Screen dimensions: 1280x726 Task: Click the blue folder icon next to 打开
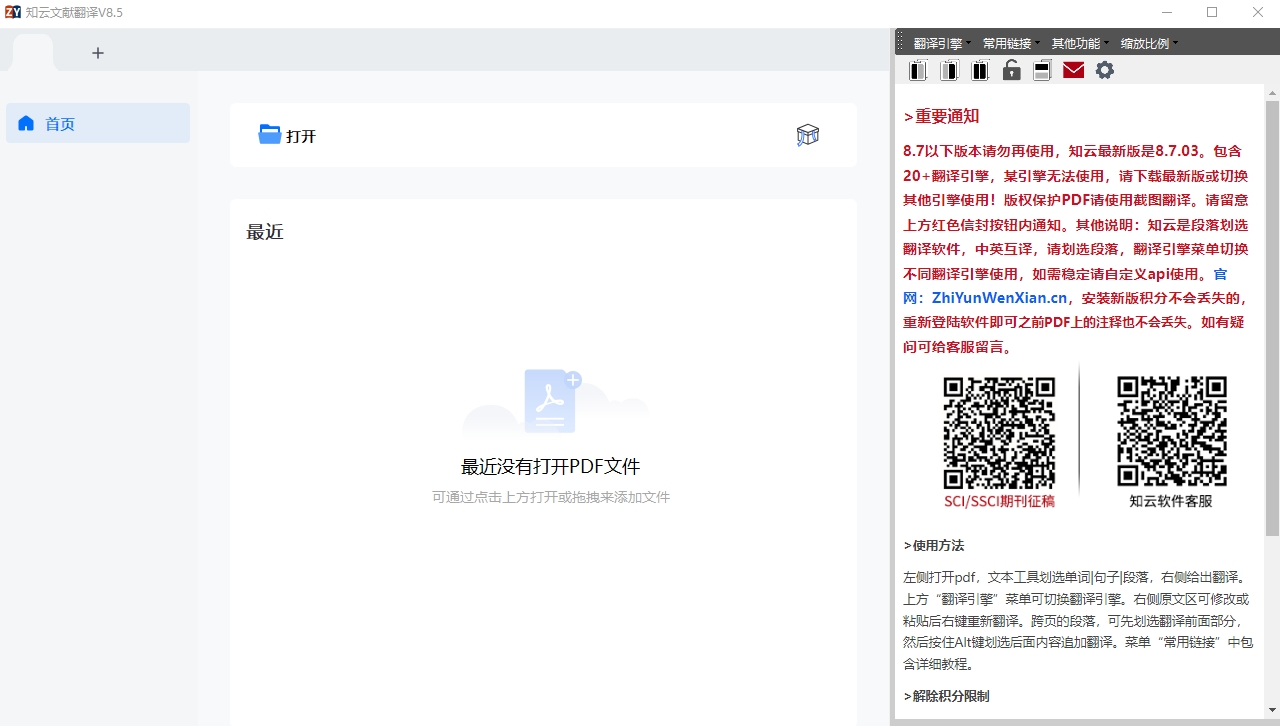coord(268,133)
